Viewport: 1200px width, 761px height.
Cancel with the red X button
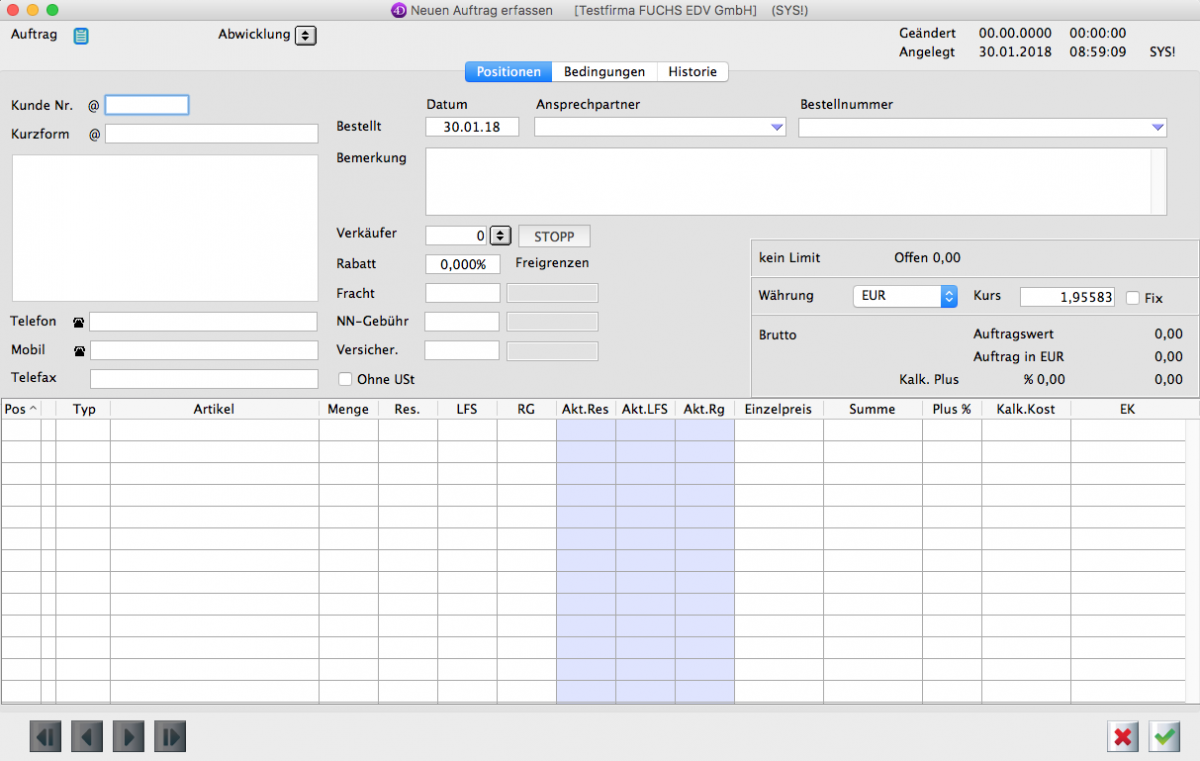pos(1123,737)
